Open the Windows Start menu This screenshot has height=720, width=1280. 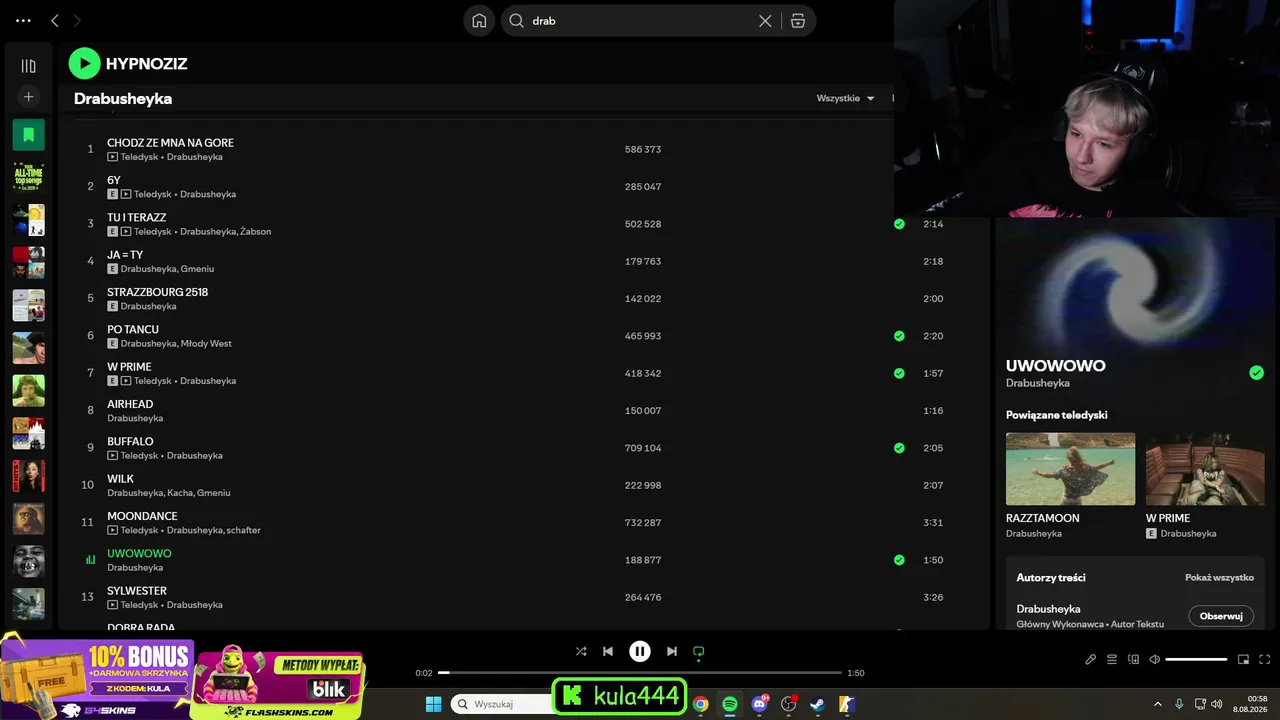tap(434, 704)
